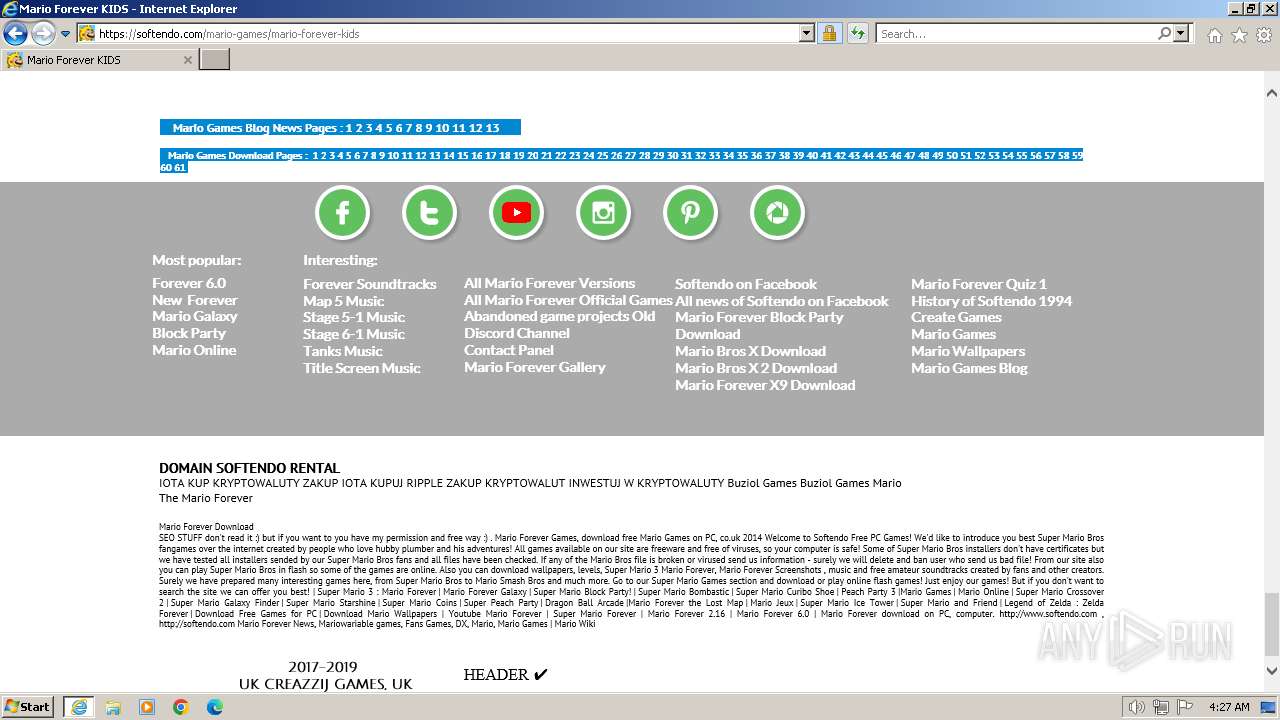Close the Mario Forever KIDS tab

pyautogui.click(x=187, y=60)
